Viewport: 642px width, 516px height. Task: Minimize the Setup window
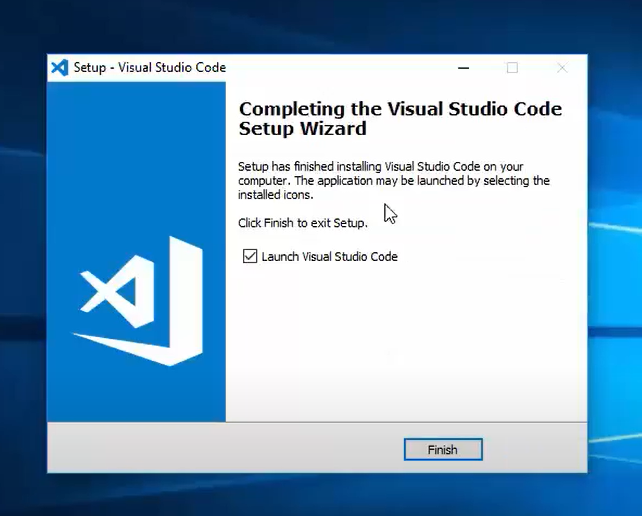(x=463, y=68)
